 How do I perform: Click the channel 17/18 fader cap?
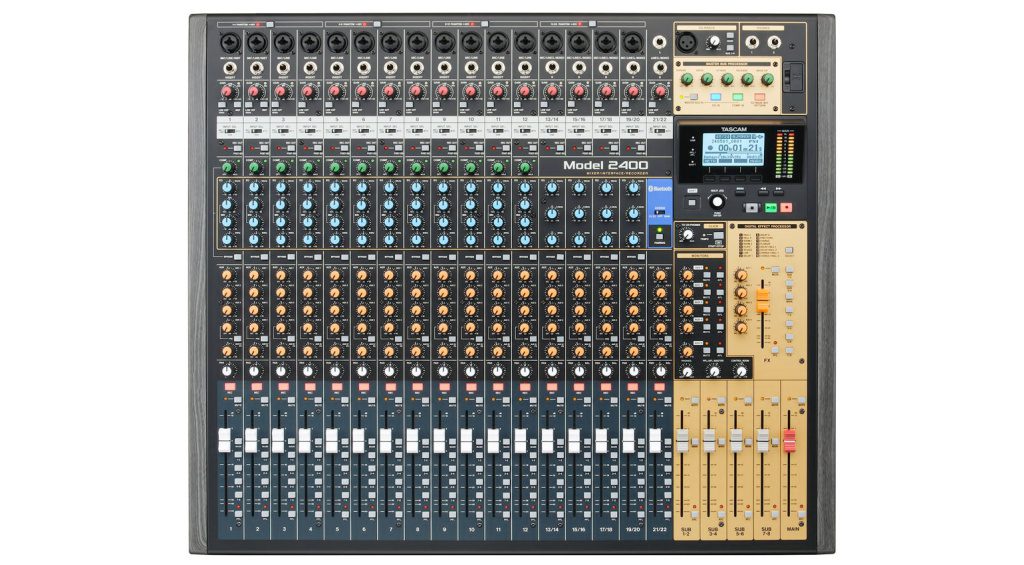(601, 440)
